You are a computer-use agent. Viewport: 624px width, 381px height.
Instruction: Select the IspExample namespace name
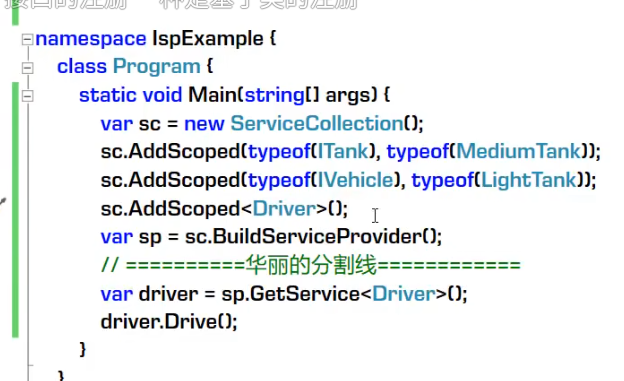pos(208,39)
